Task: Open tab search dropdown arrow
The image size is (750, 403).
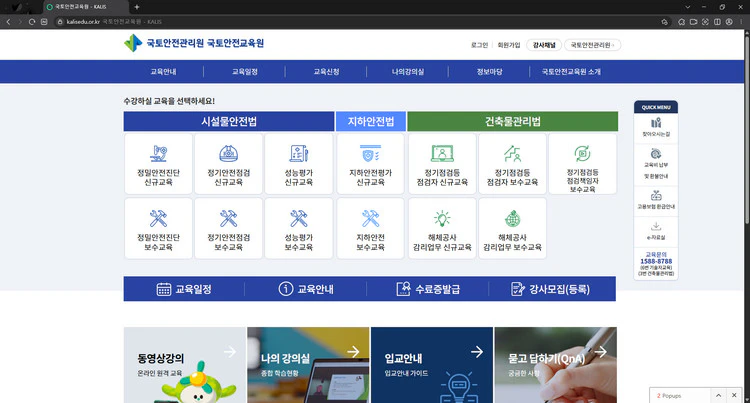Action: click(687, 7)
